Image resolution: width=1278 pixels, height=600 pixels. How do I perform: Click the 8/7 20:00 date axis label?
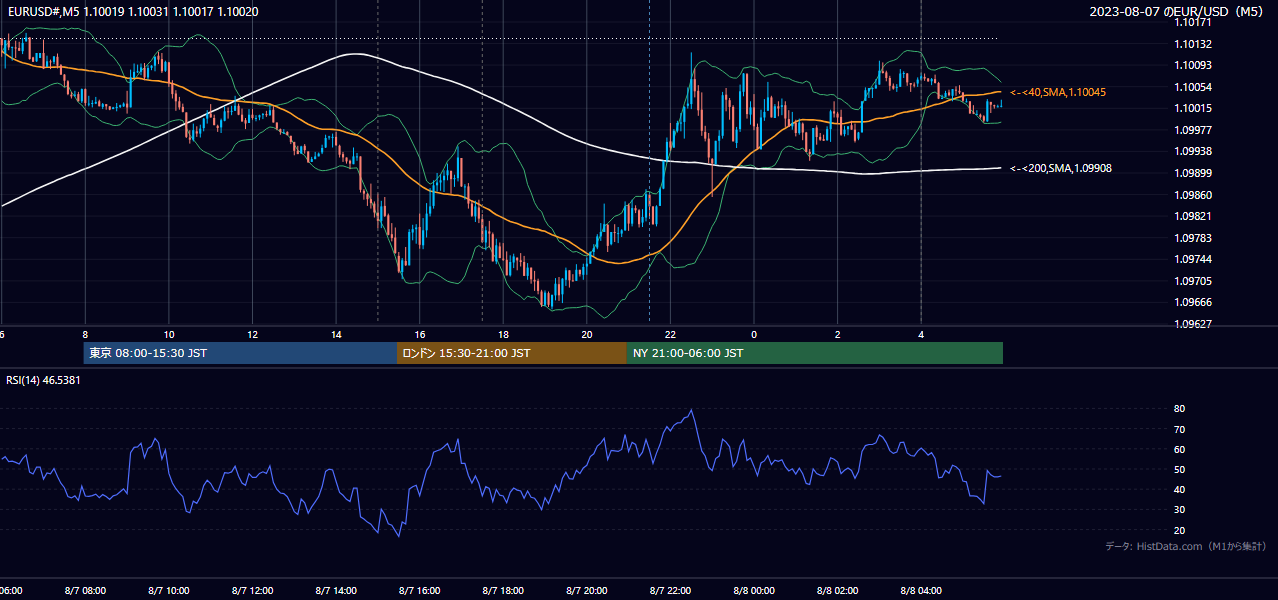(x=587, y=591)
